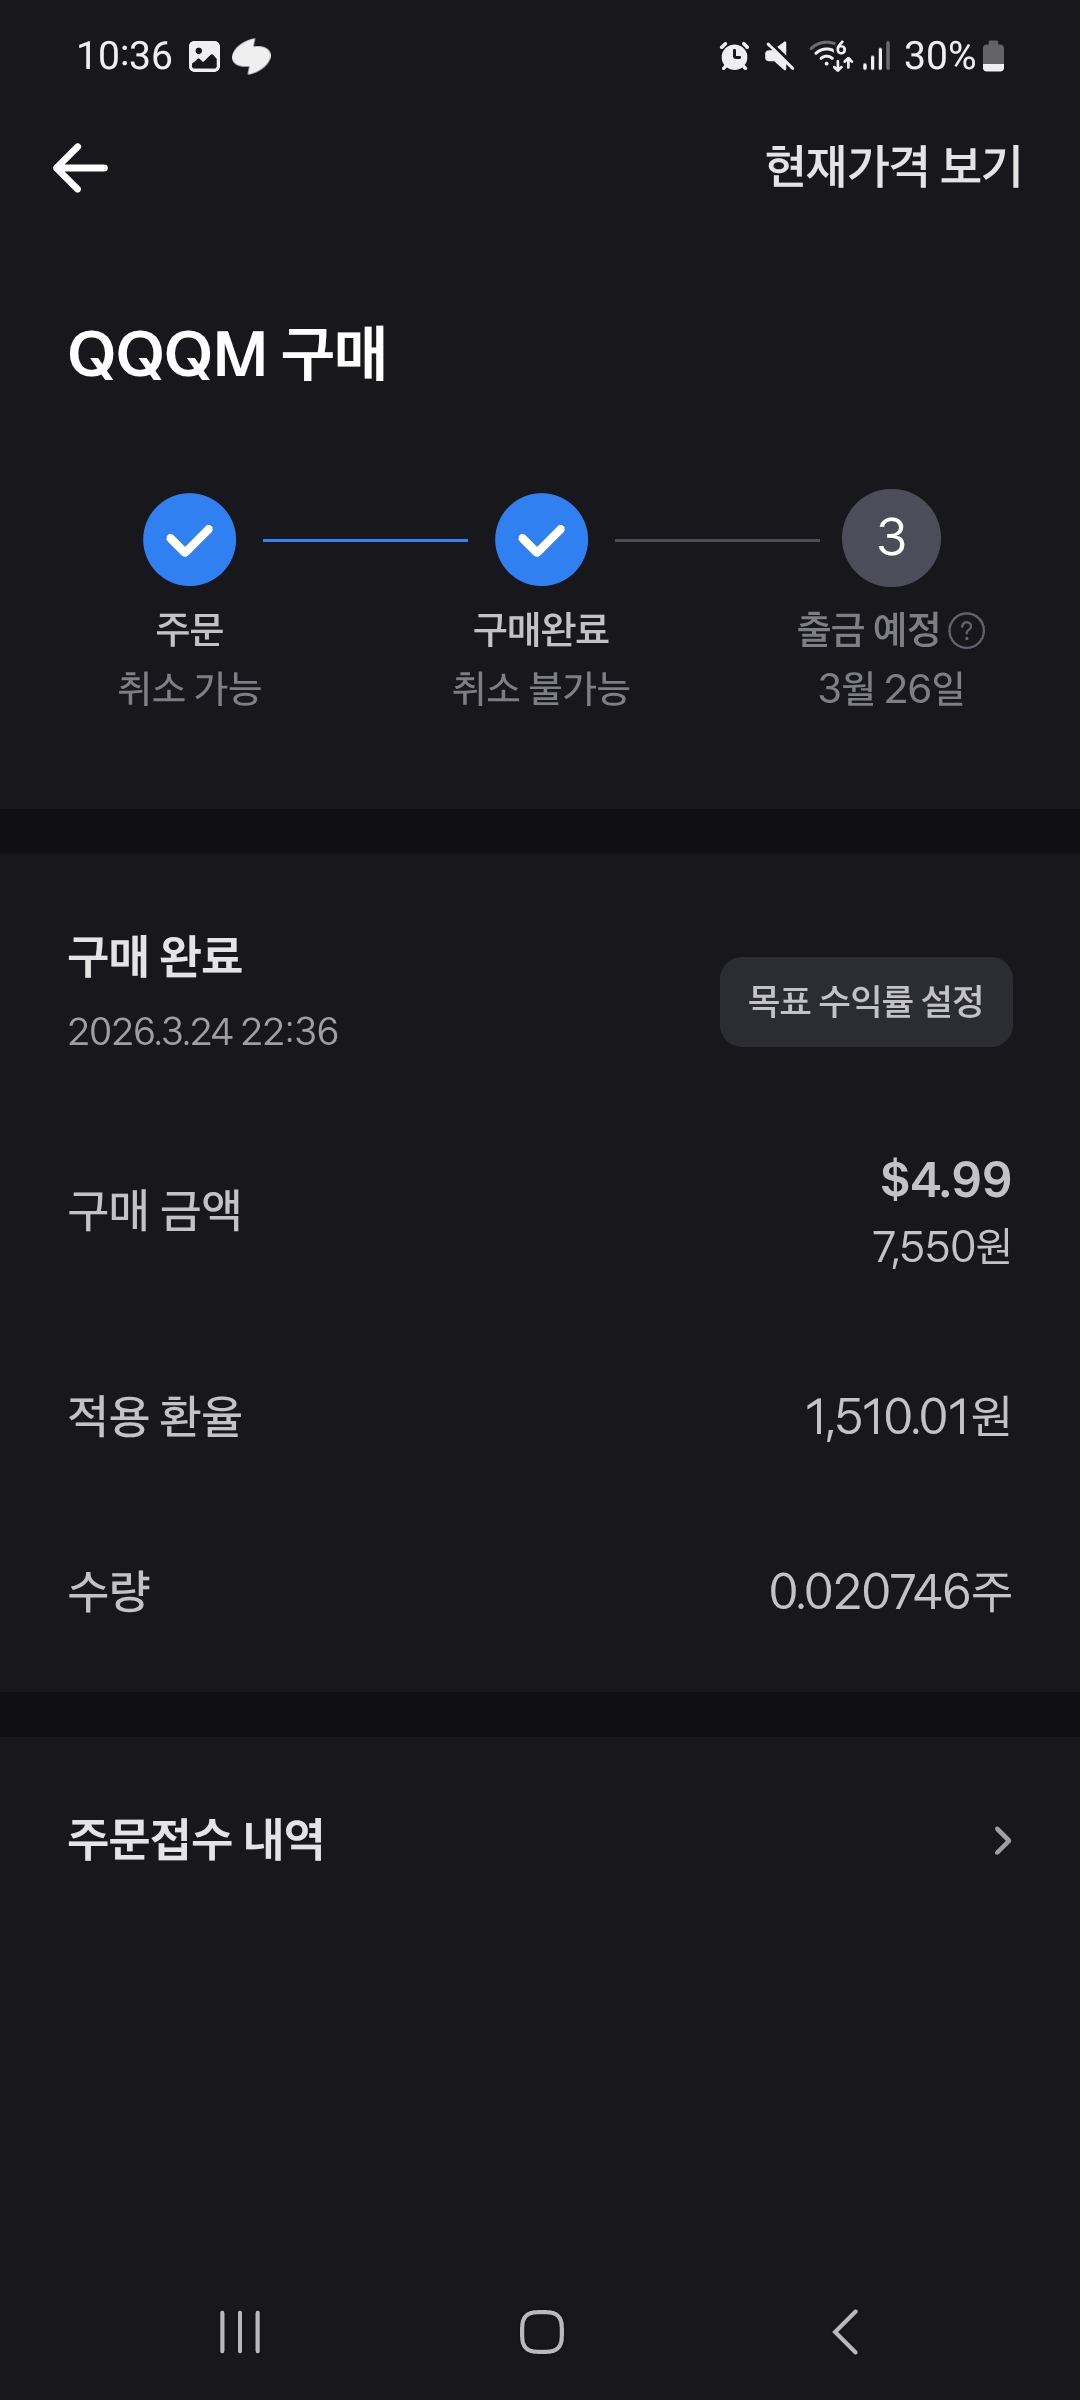
Task: Tap the 수량 0.020746주 value
Action: tap(890, 1591)
